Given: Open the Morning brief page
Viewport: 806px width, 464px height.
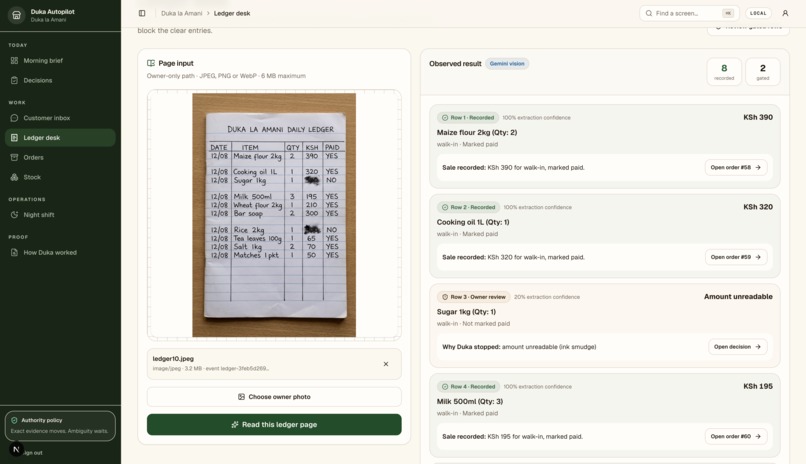Looking at the screenshot, I should (x=60, y=61).
